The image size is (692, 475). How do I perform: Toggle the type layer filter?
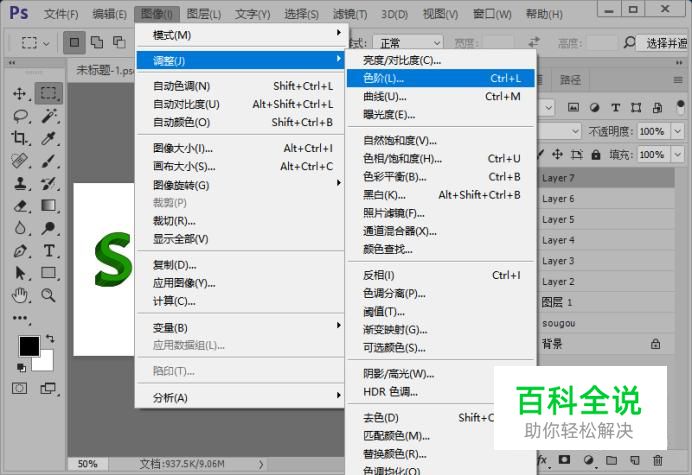pyautogui.click(x=616, y=107)
